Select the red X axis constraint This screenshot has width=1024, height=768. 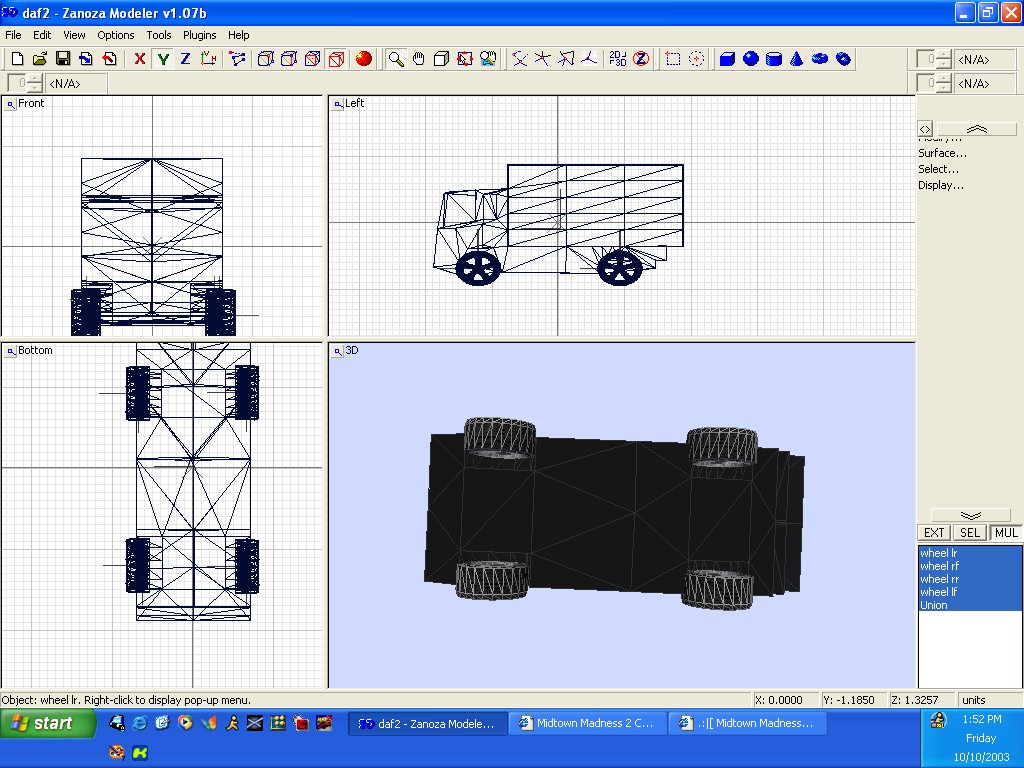coord(140,59)
